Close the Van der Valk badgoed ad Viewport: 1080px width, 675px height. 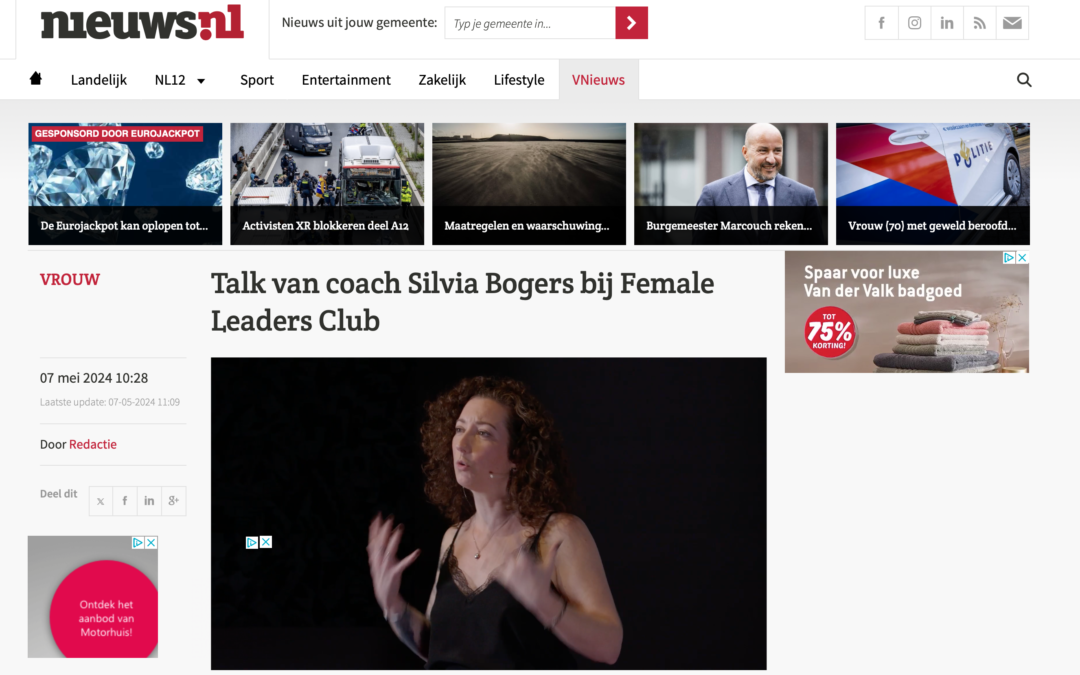(1022, 257)
